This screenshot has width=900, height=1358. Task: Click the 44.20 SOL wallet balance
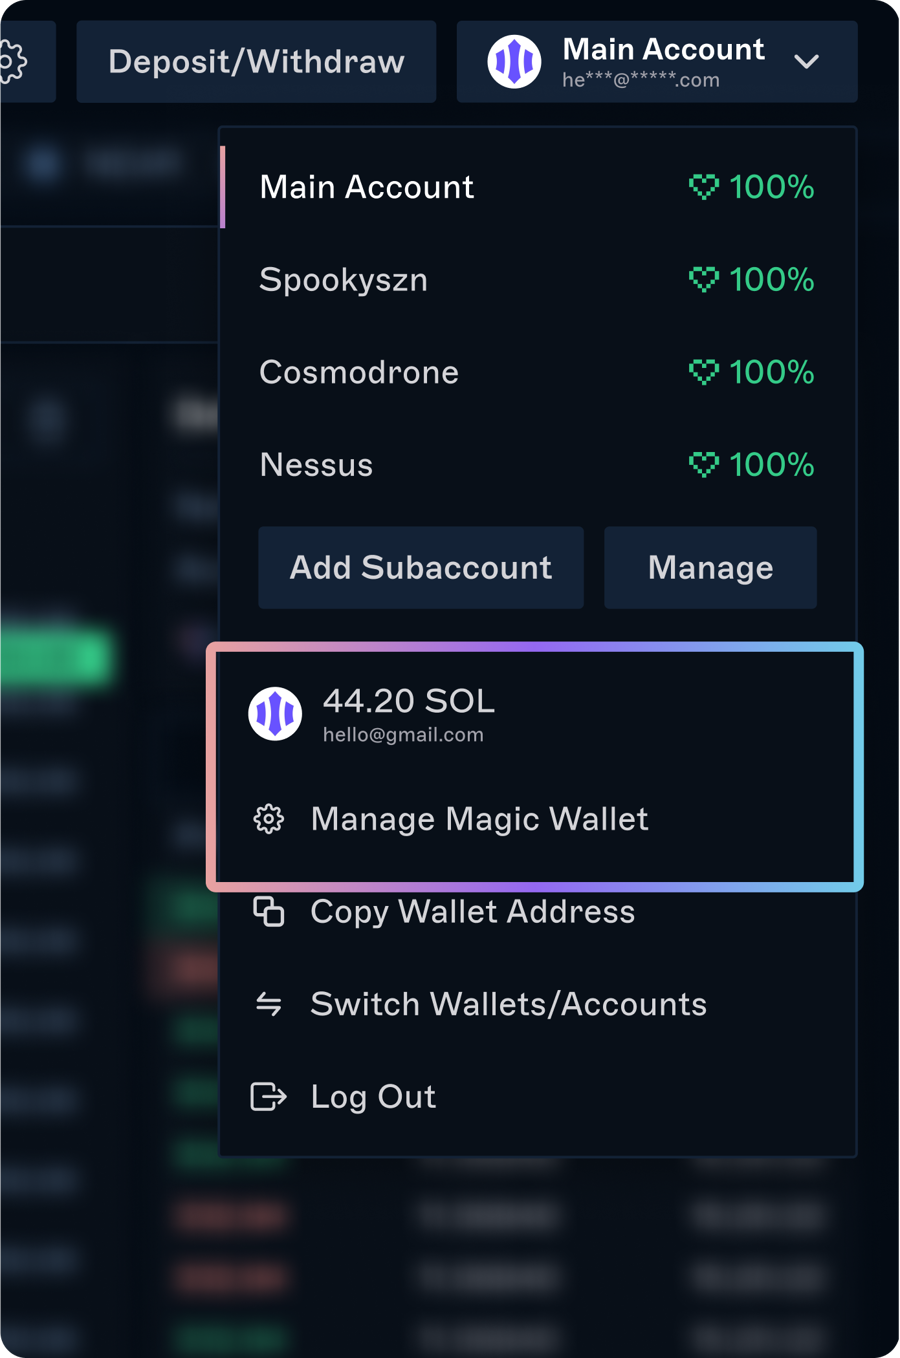click(x=409, y=701)
